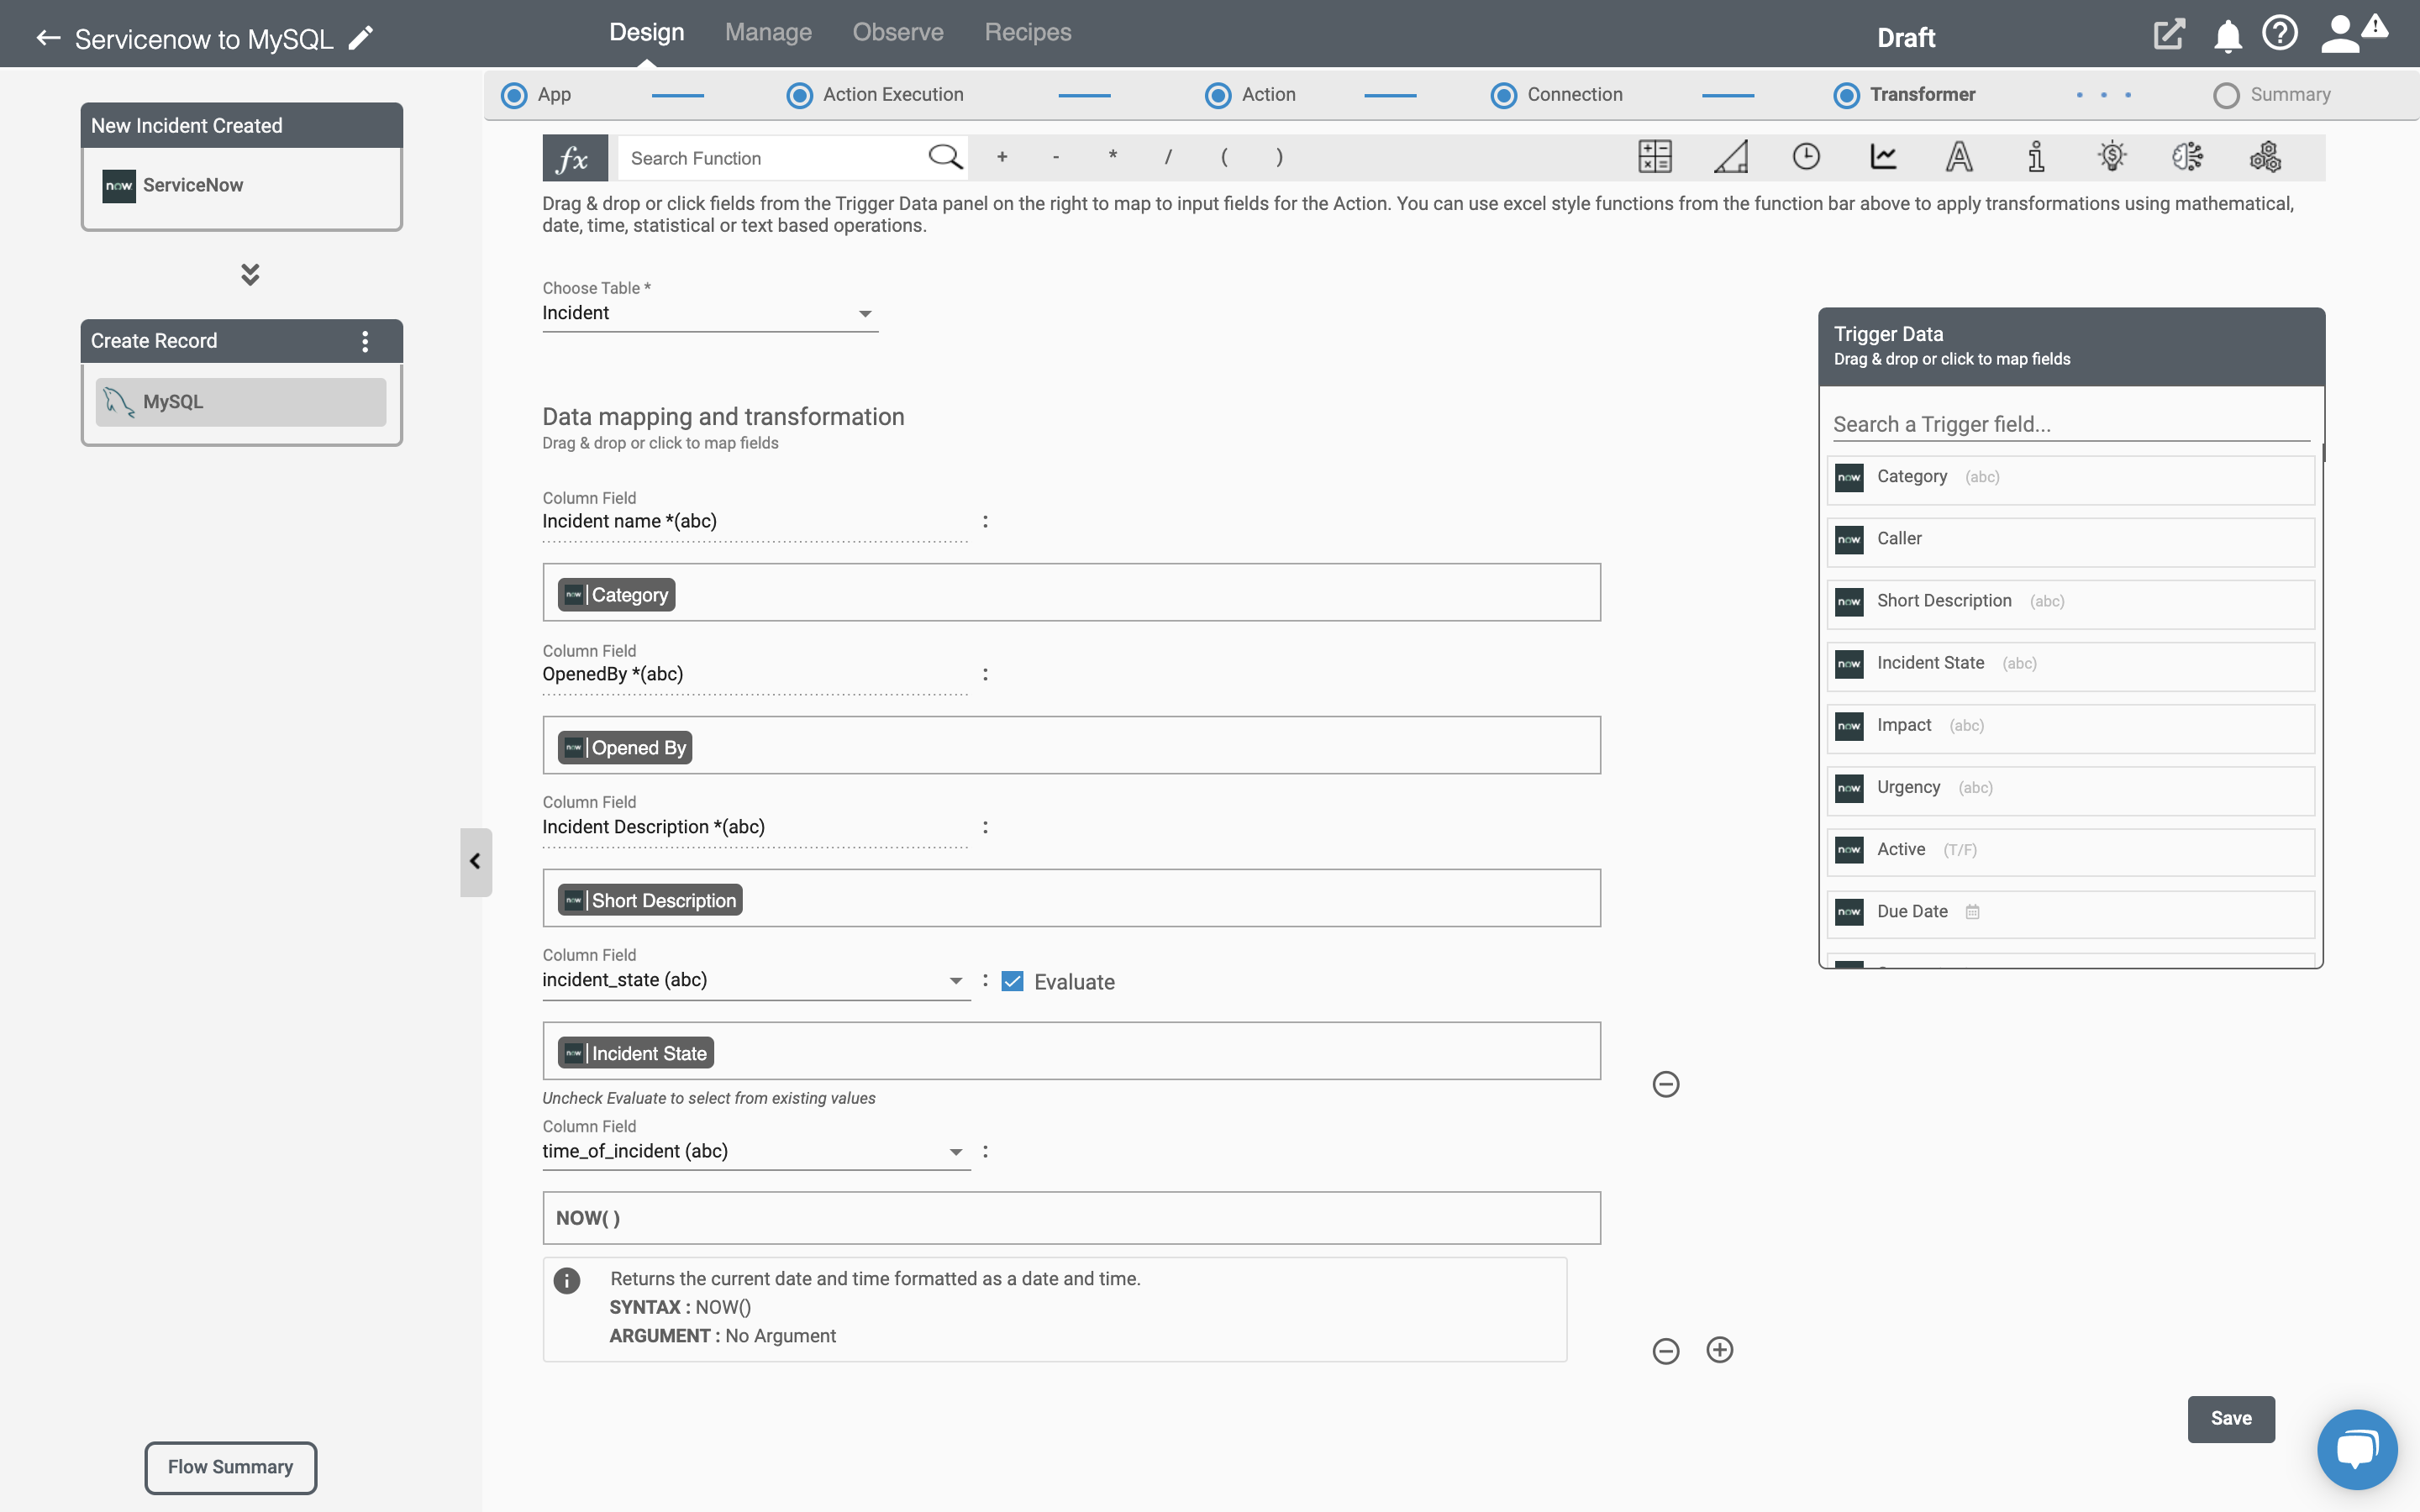Image resolution: width=2420 pixels, height=1512 pixels.
Task: Expand the time_of_incident column field dropdown
Action: point(953,1152)
